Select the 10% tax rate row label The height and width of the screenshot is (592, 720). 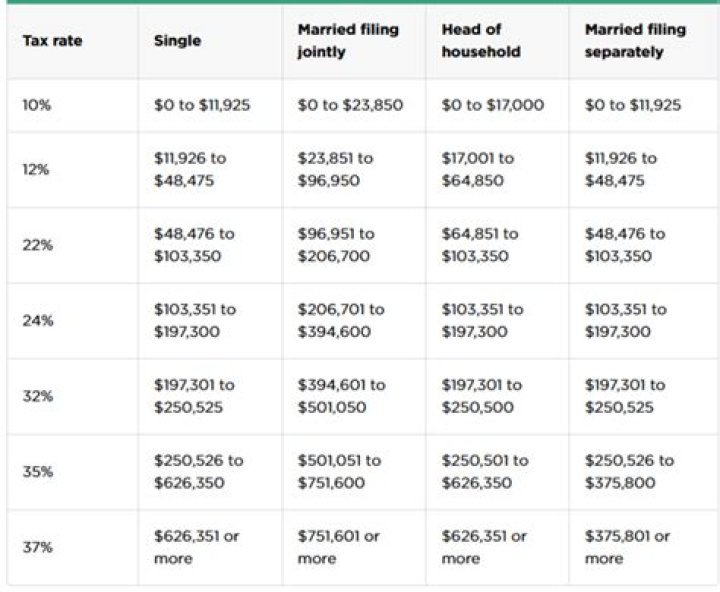click(x=36, y=105)
